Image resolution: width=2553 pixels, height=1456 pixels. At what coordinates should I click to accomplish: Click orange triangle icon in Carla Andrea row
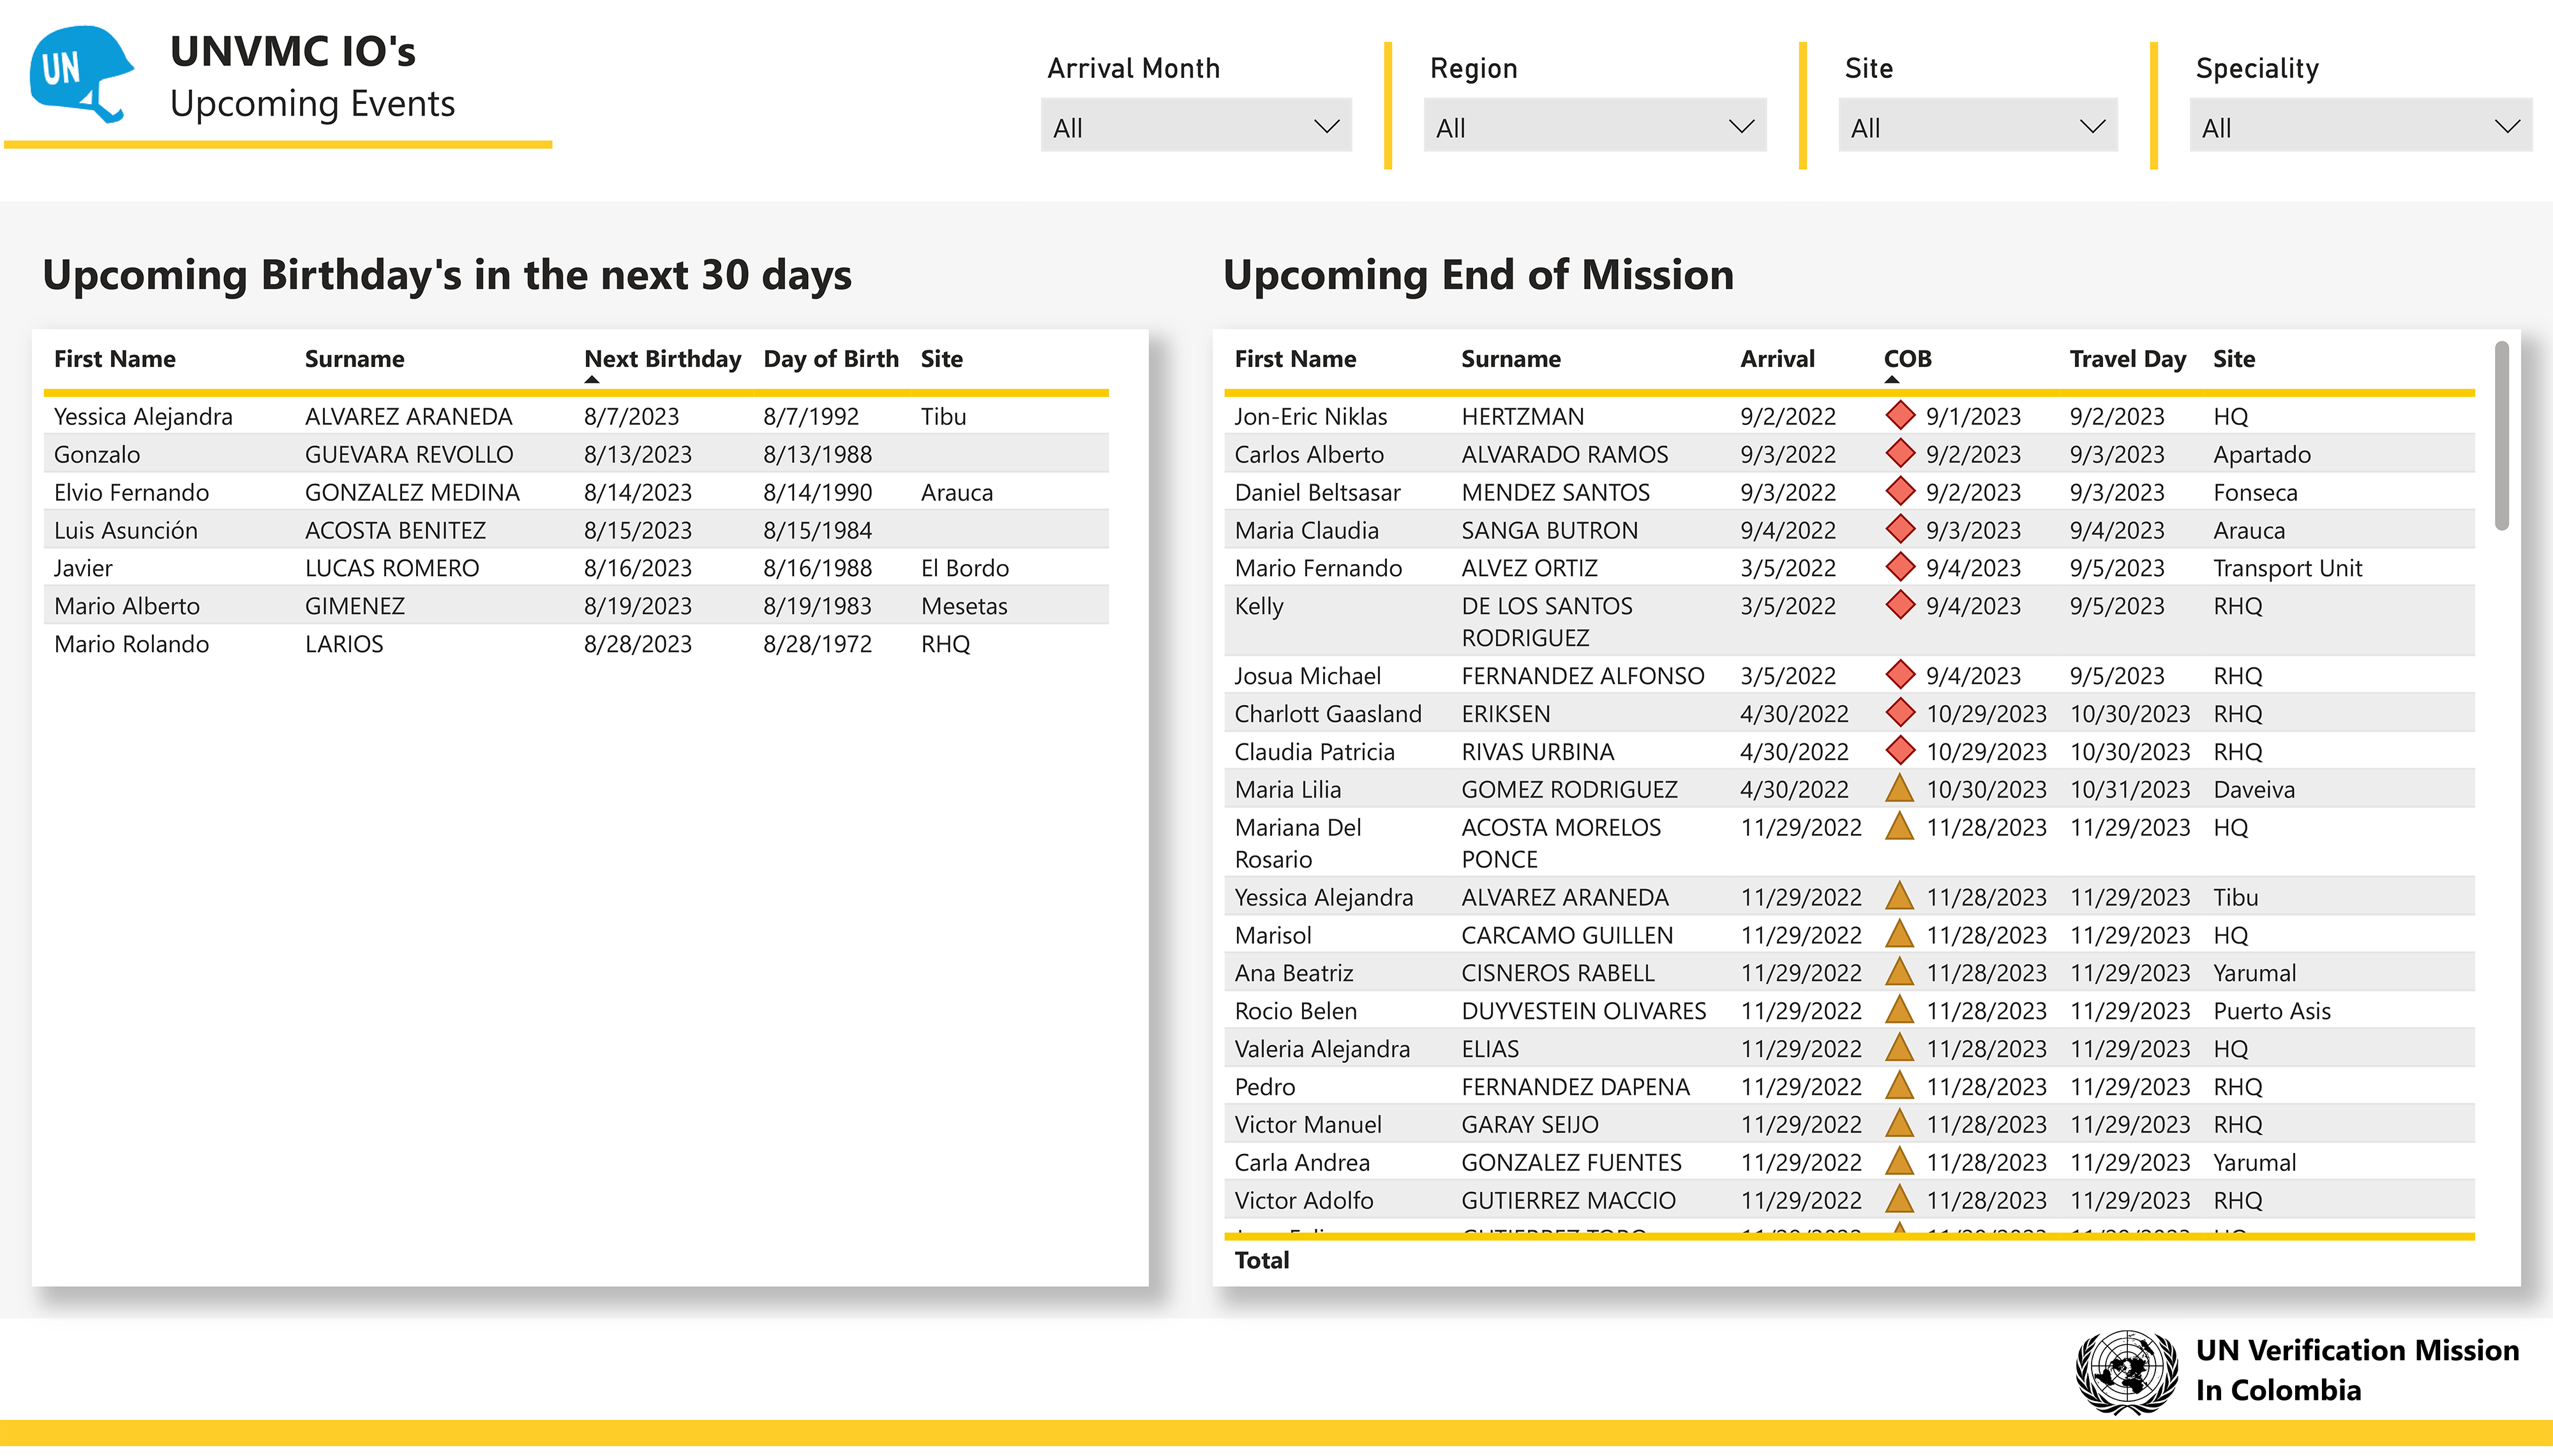pyautogui.click(x=1899, y=1162)
